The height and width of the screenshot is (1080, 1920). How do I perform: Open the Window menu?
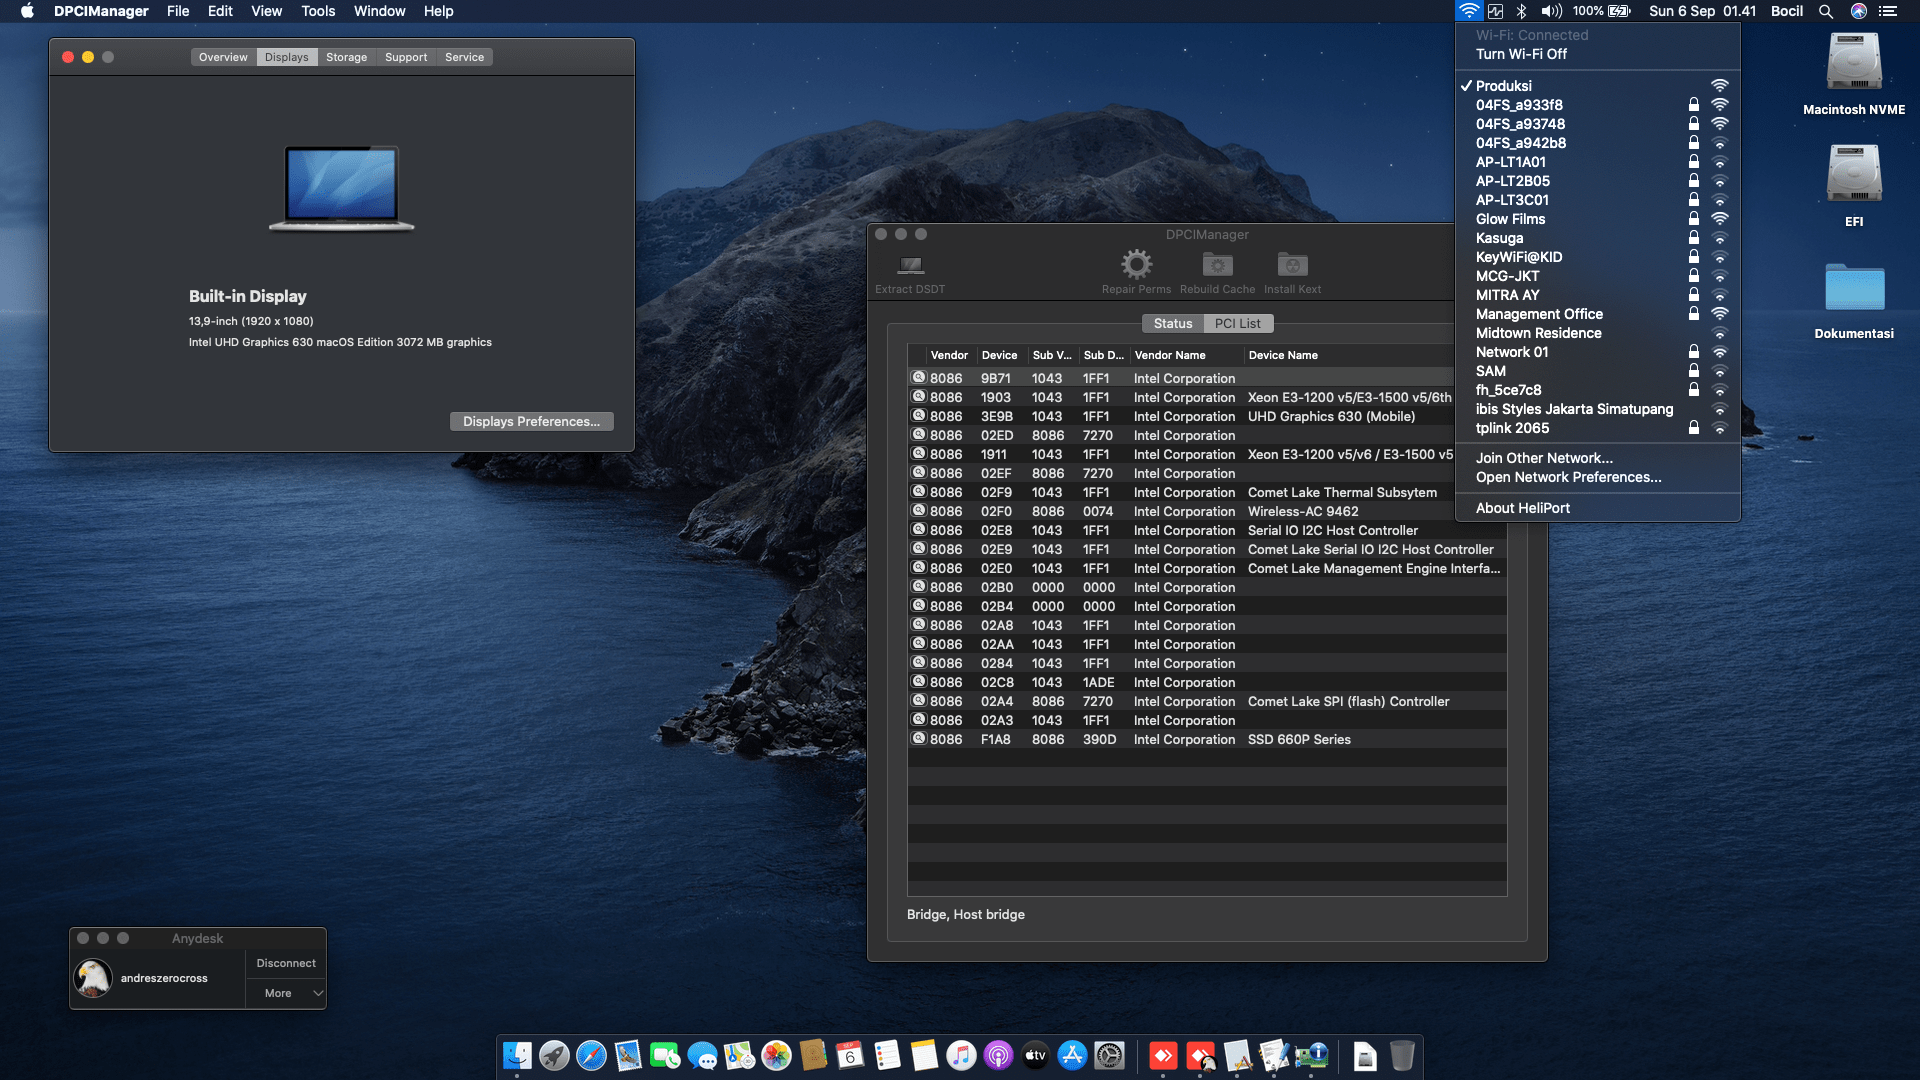click(x=379, y=11)
